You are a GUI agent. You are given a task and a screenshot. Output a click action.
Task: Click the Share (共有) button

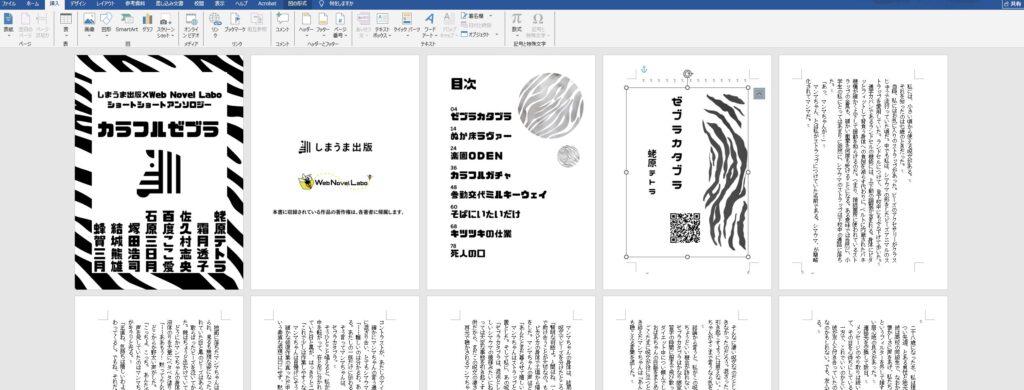pyautogui.click(x=1014, y=3)
